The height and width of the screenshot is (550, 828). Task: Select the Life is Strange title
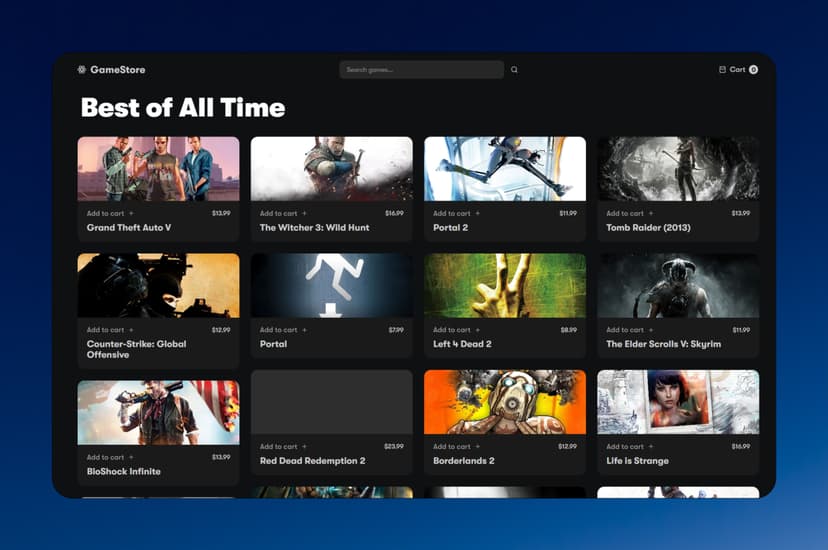(637, 461)
